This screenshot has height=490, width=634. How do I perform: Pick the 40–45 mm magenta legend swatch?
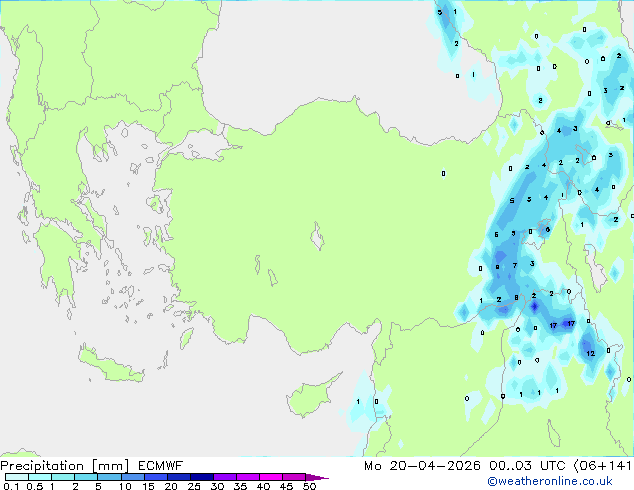[271, 477]
